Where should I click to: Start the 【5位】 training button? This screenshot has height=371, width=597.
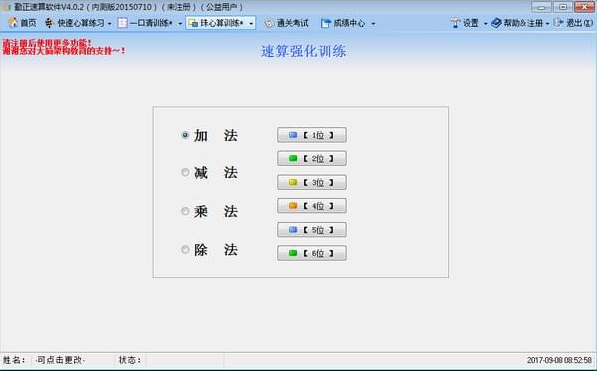(x=312, y=230)
